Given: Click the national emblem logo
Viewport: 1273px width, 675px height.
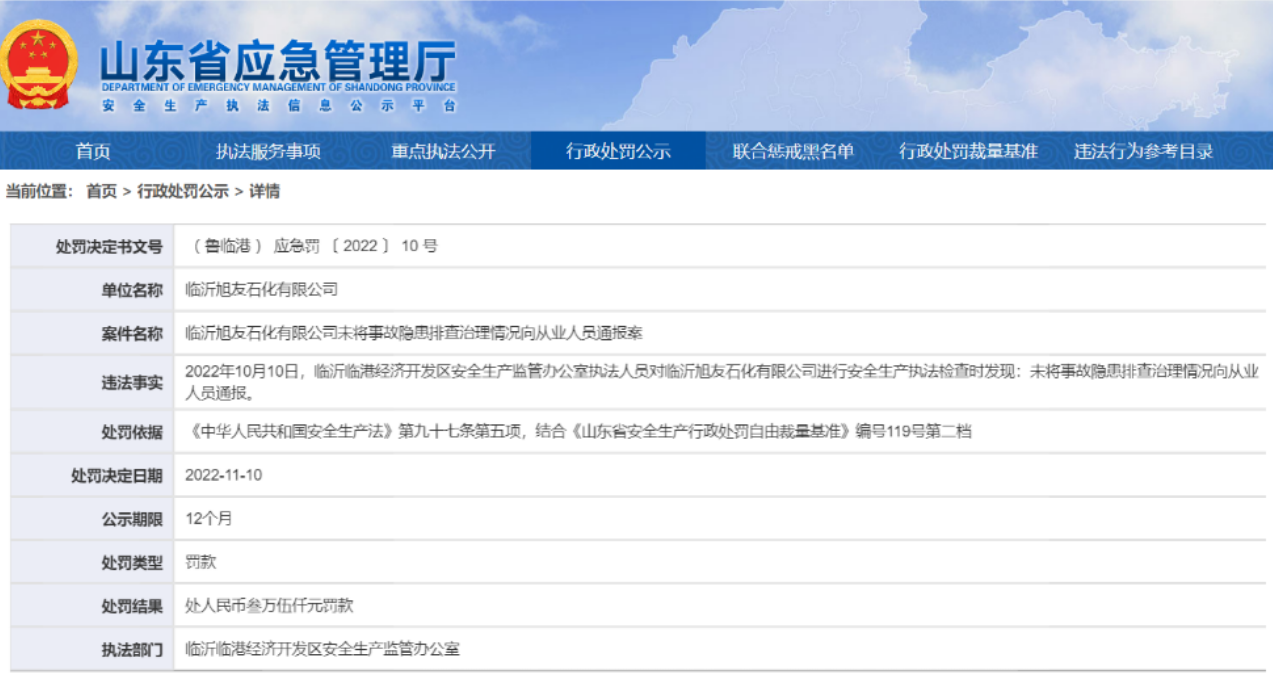Looking at the screenshot, I should click(x=37, y=64).
